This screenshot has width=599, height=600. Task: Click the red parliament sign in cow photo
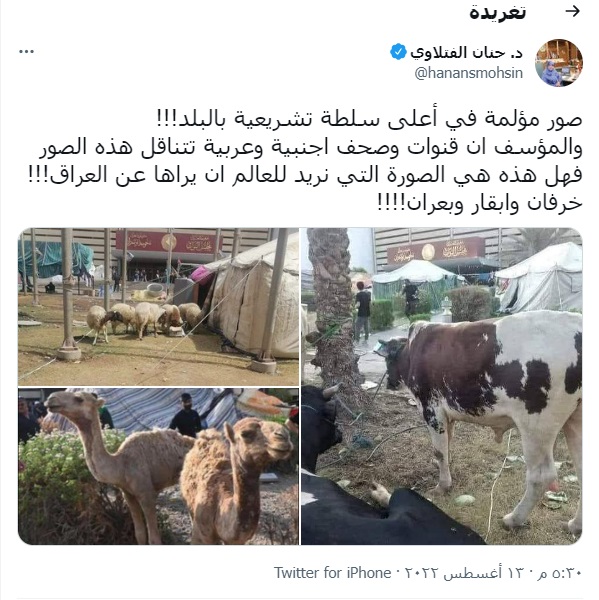(436, 249)
